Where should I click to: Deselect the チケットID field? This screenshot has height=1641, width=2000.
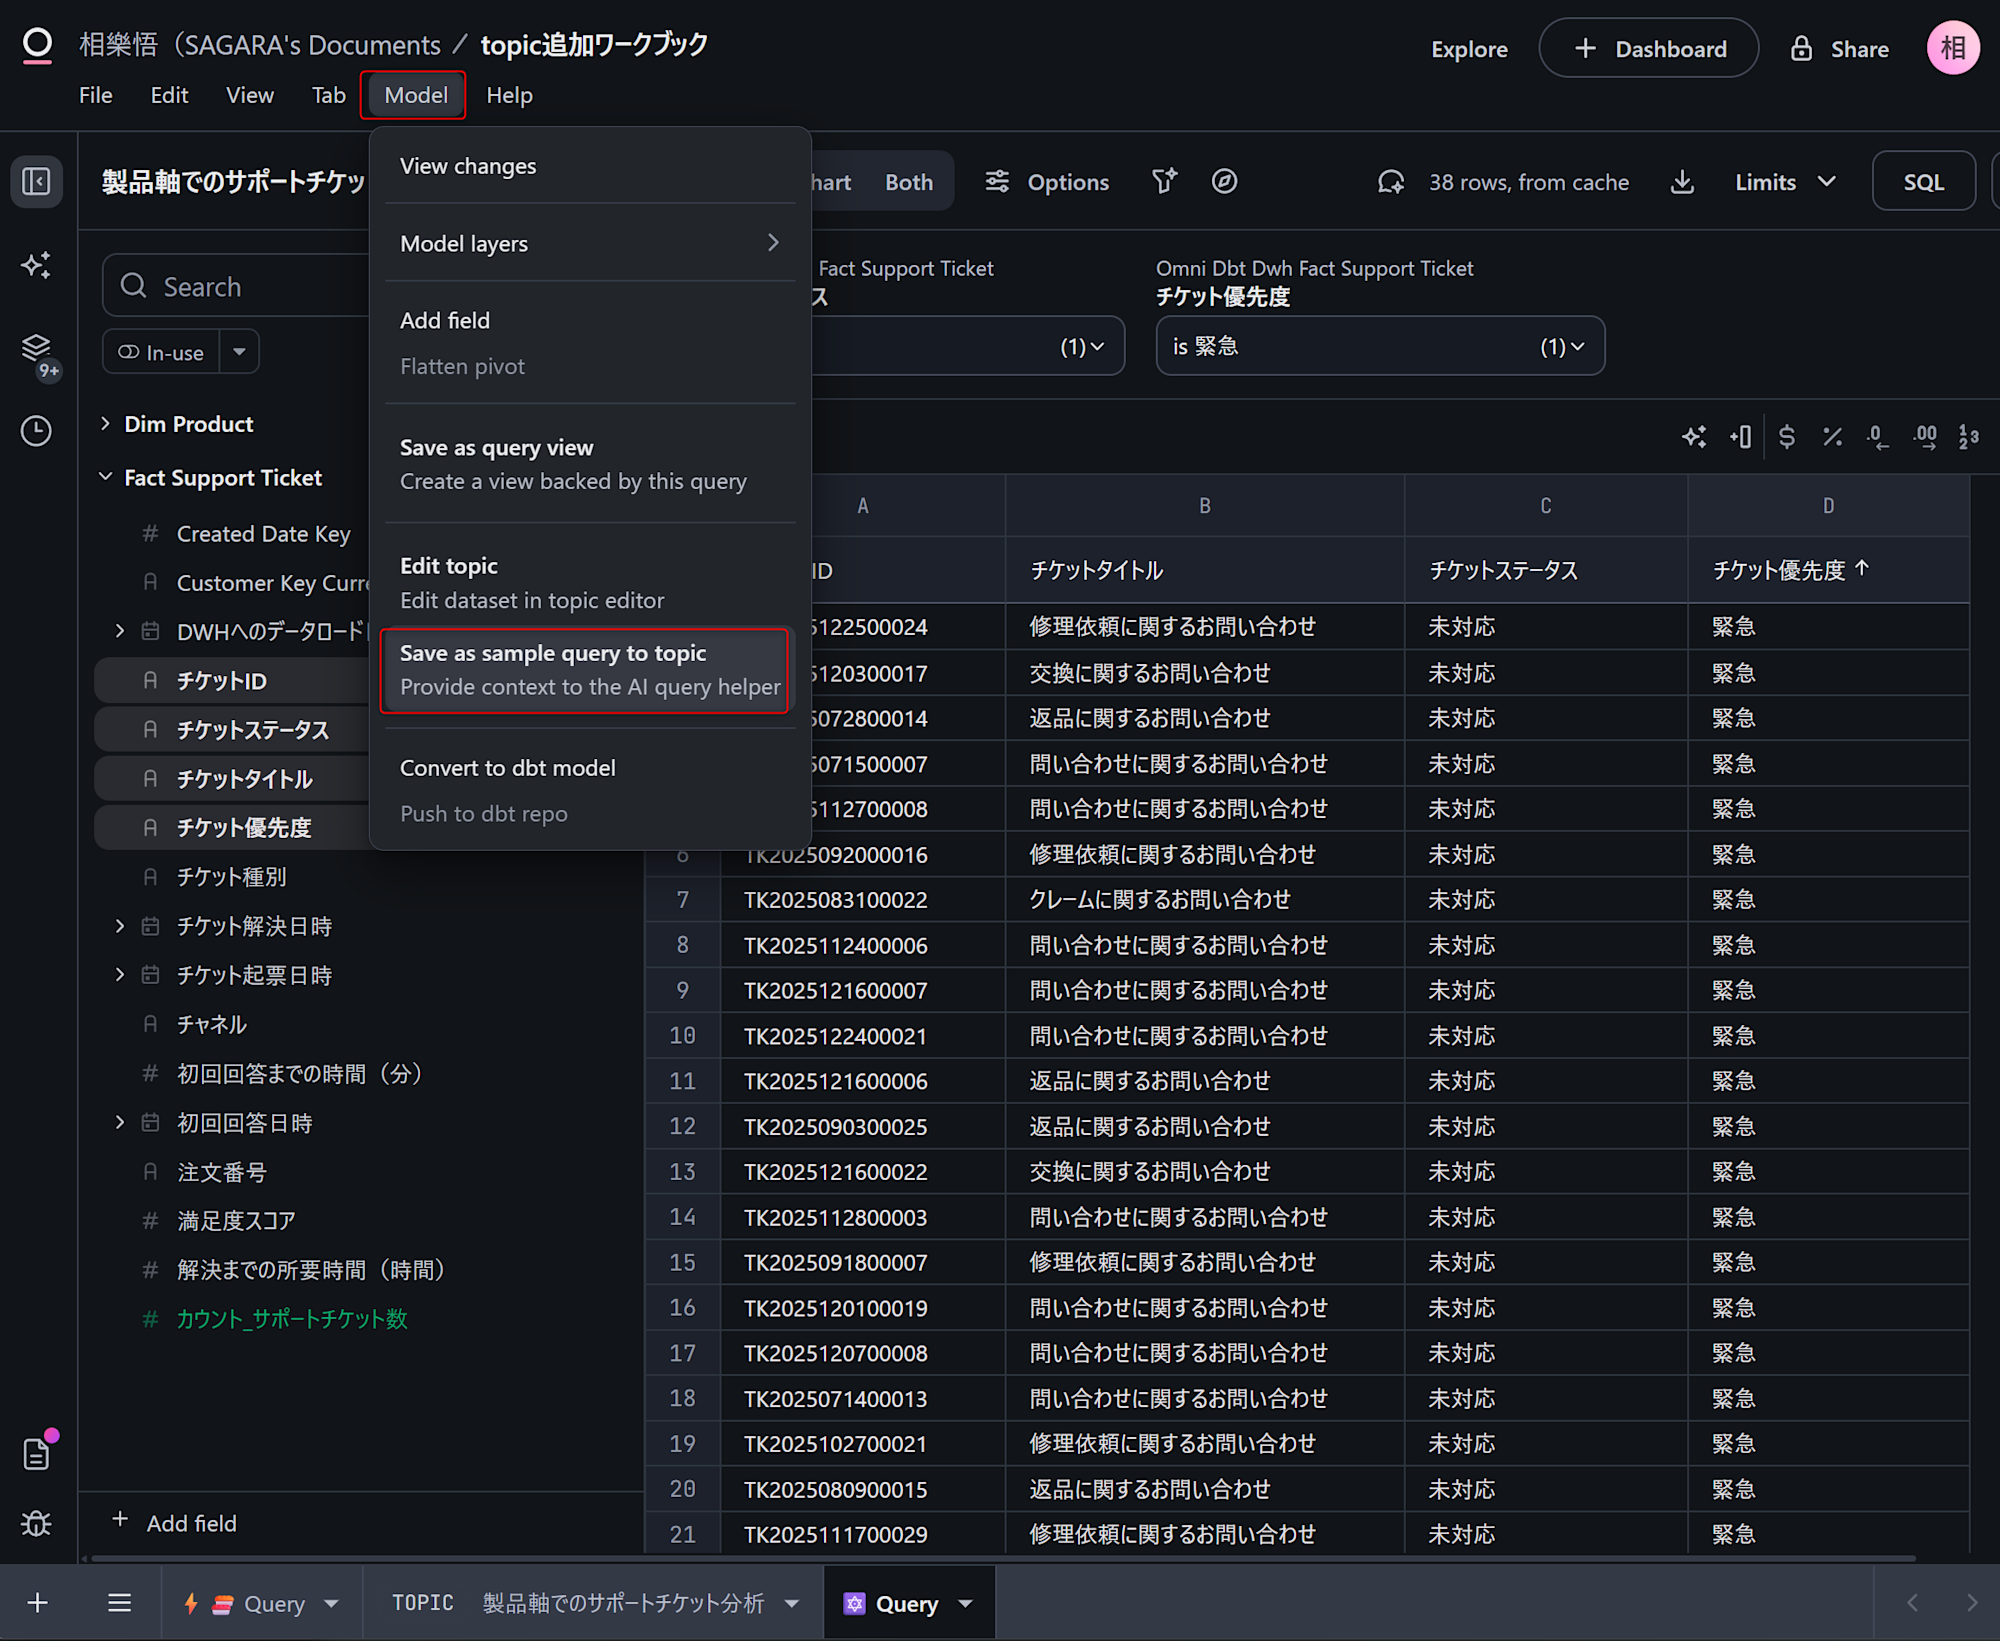point(222,681)
